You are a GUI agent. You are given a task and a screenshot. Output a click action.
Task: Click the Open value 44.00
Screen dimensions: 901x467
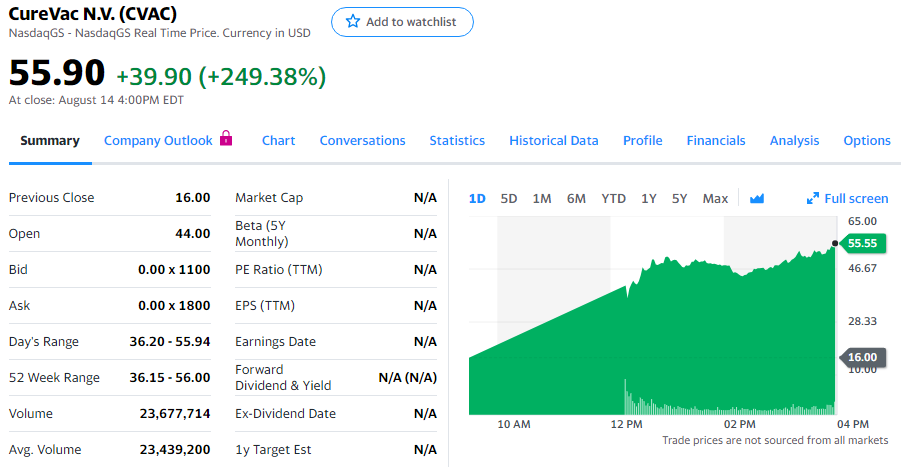(192, 234)
